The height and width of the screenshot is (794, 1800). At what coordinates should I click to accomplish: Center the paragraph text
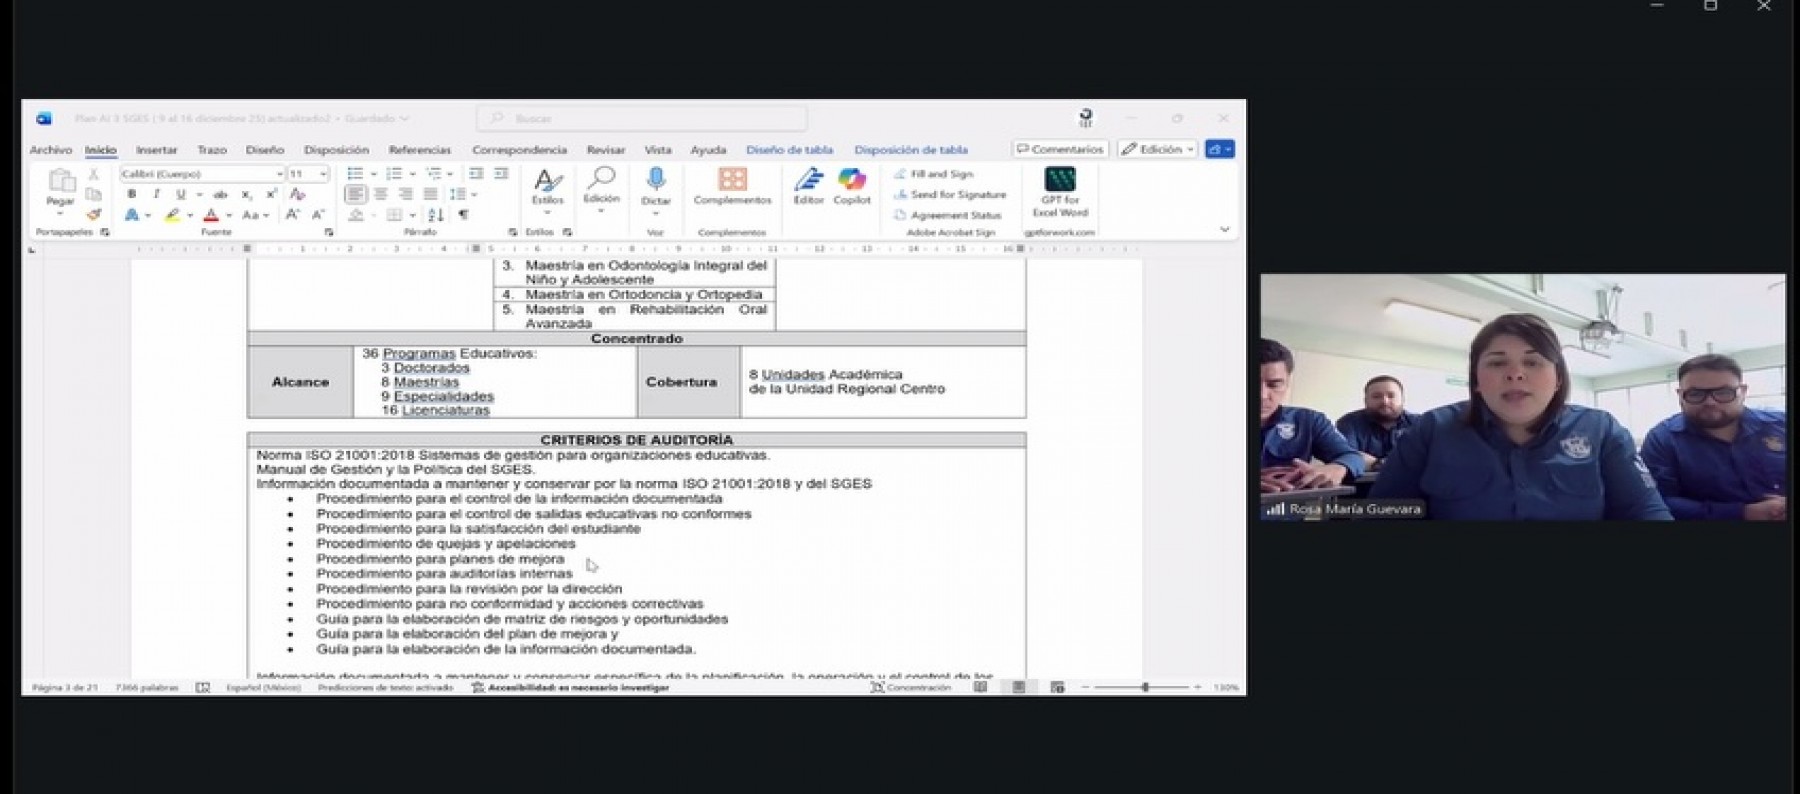tap(381, 194)
